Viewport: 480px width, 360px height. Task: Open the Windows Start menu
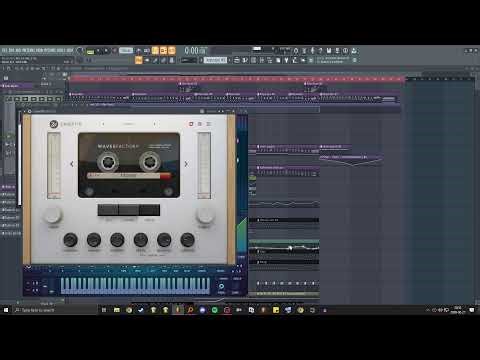click(x=6, y=310)
